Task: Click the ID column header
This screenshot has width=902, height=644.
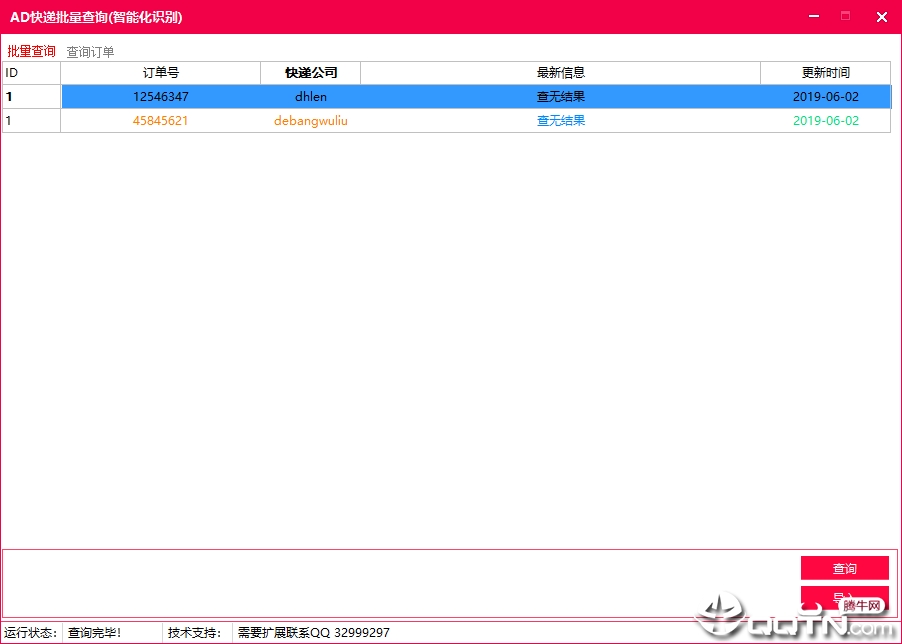Action: click(x=31, y=73)
